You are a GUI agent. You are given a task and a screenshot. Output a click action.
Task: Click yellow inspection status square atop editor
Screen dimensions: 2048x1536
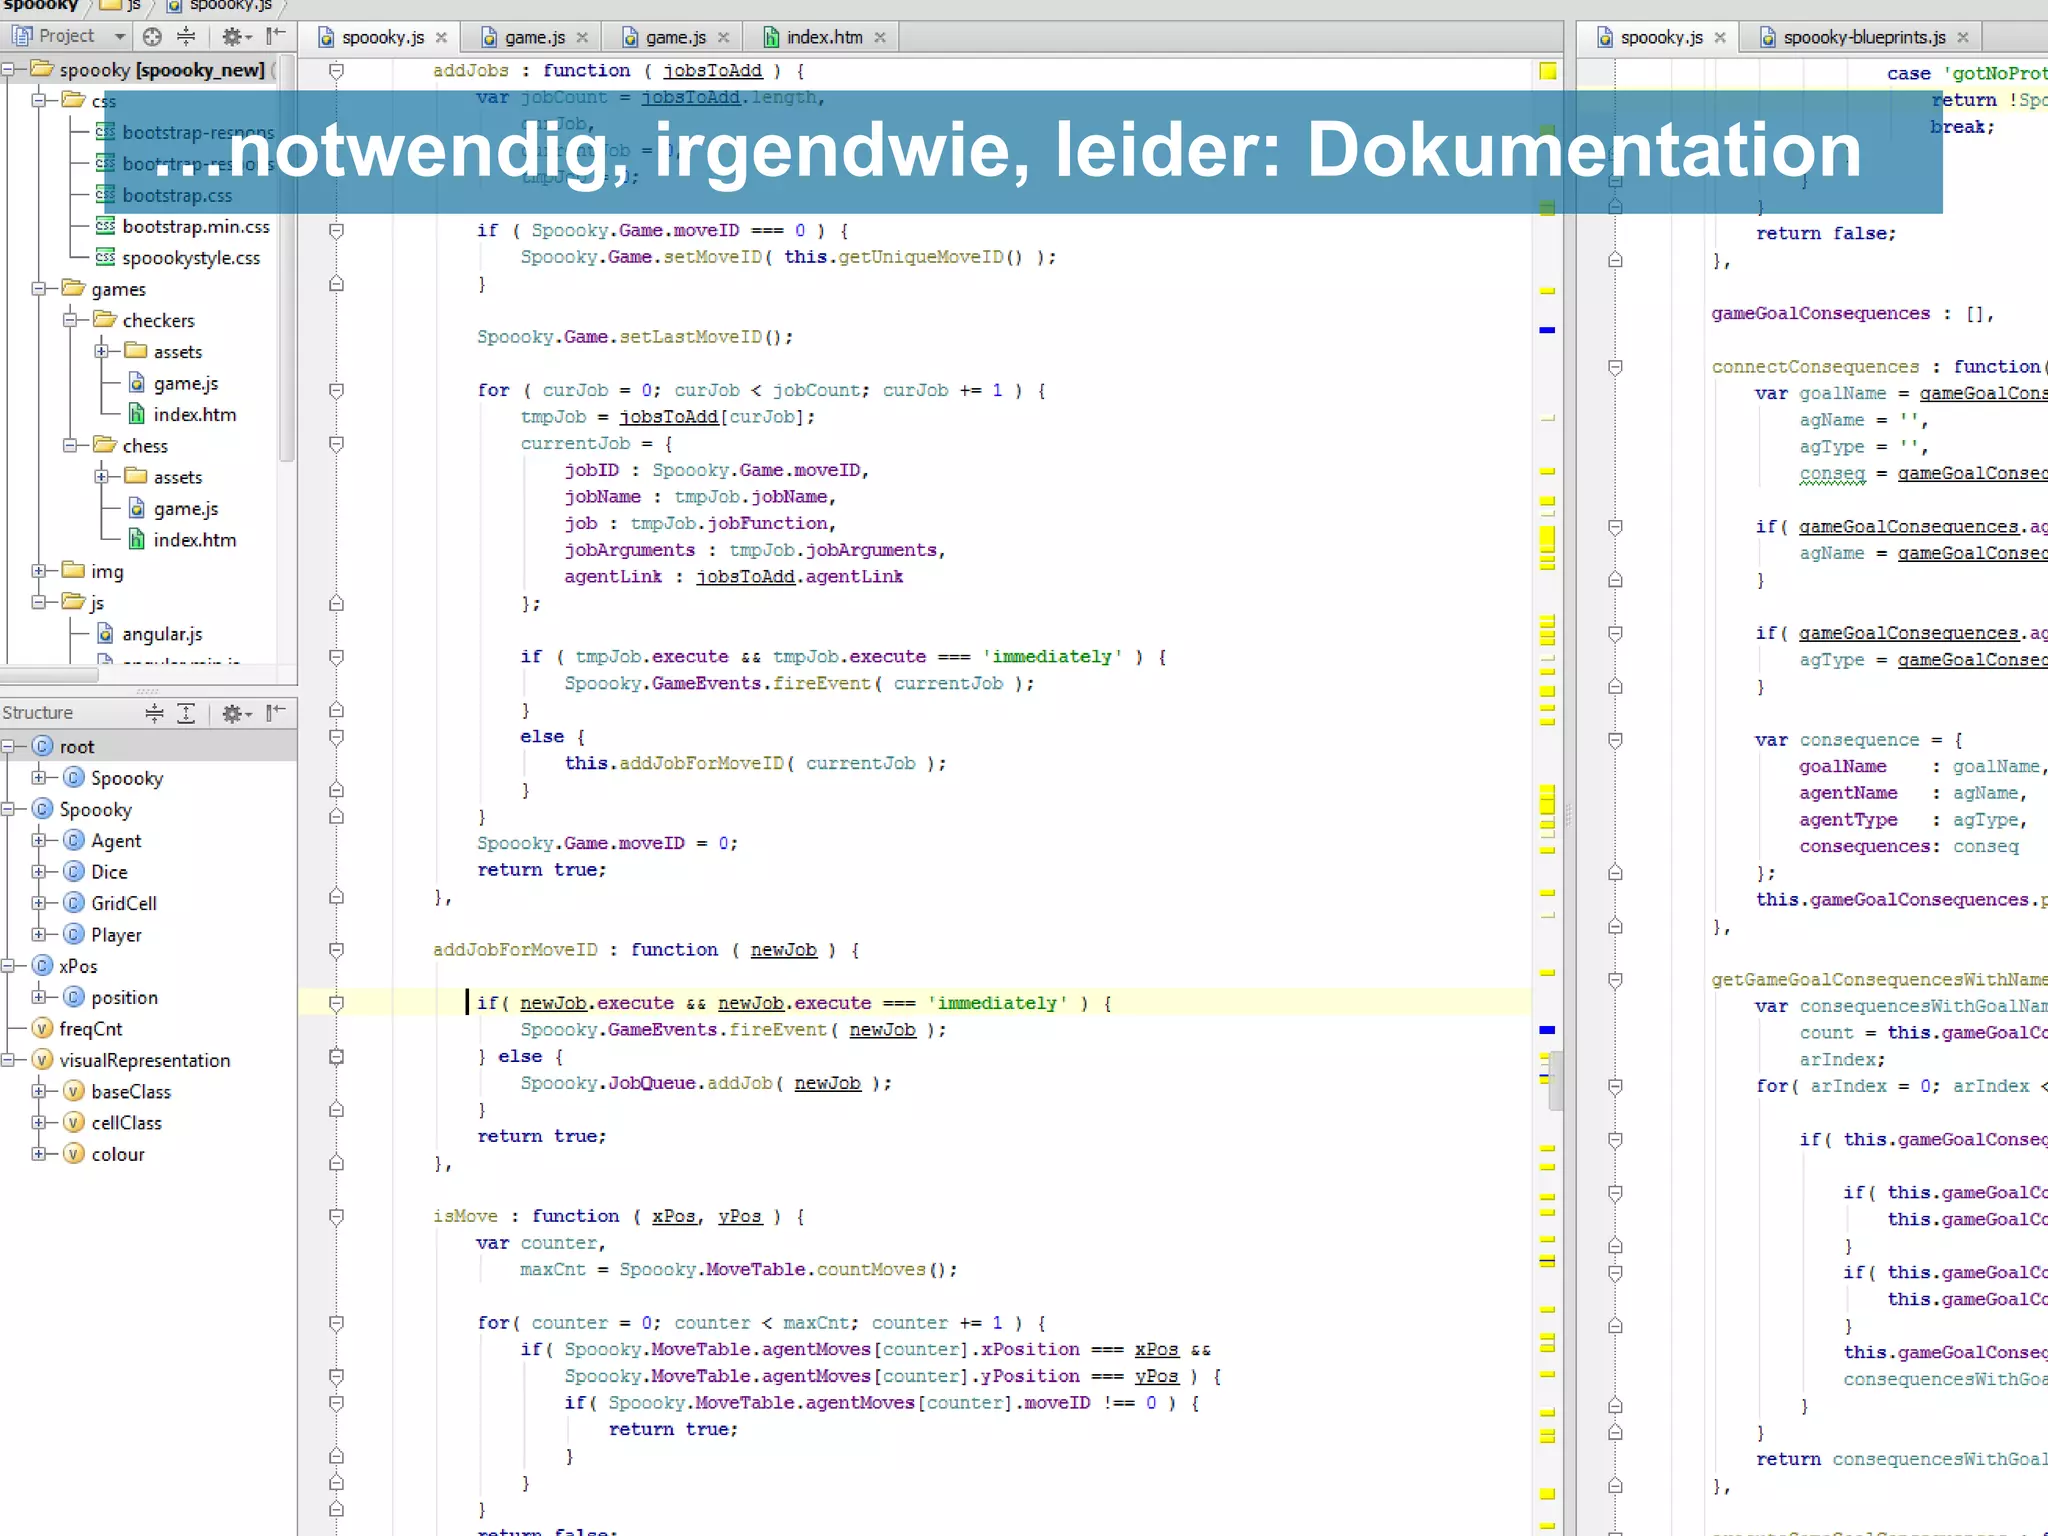coord(1548,71)
